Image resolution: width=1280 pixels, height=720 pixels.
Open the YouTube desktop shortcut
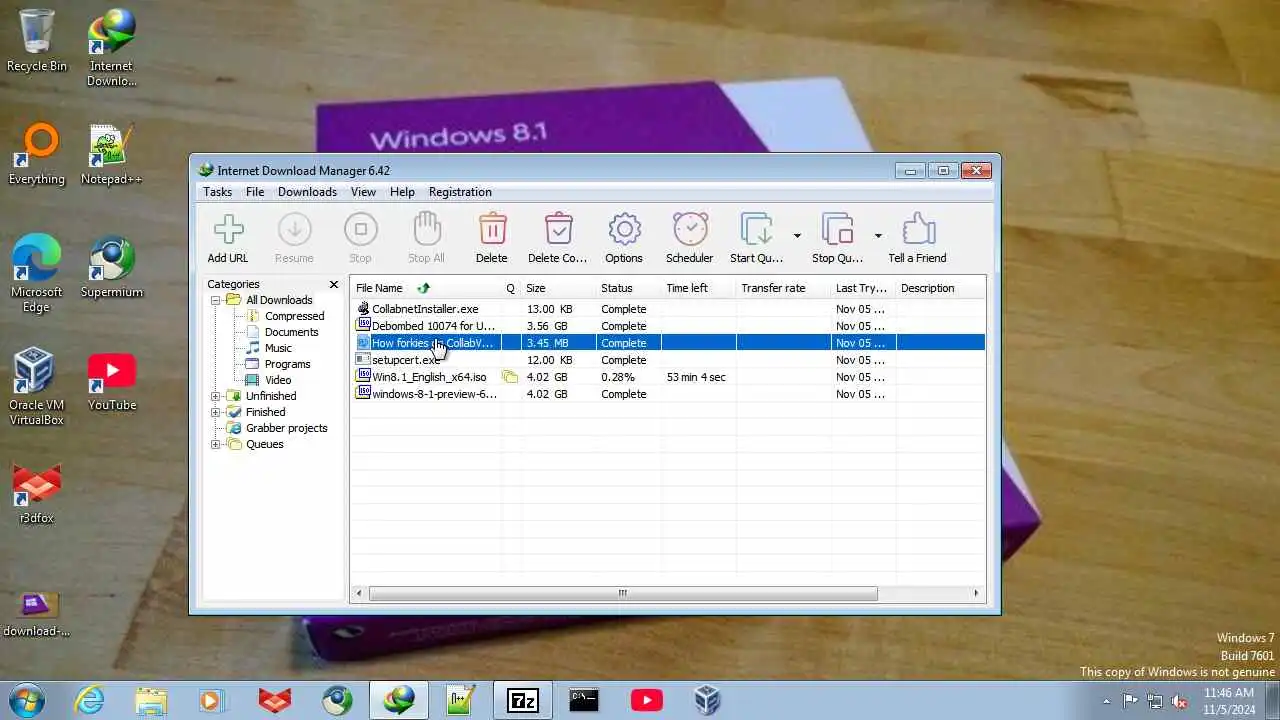(x=111, y=379)
